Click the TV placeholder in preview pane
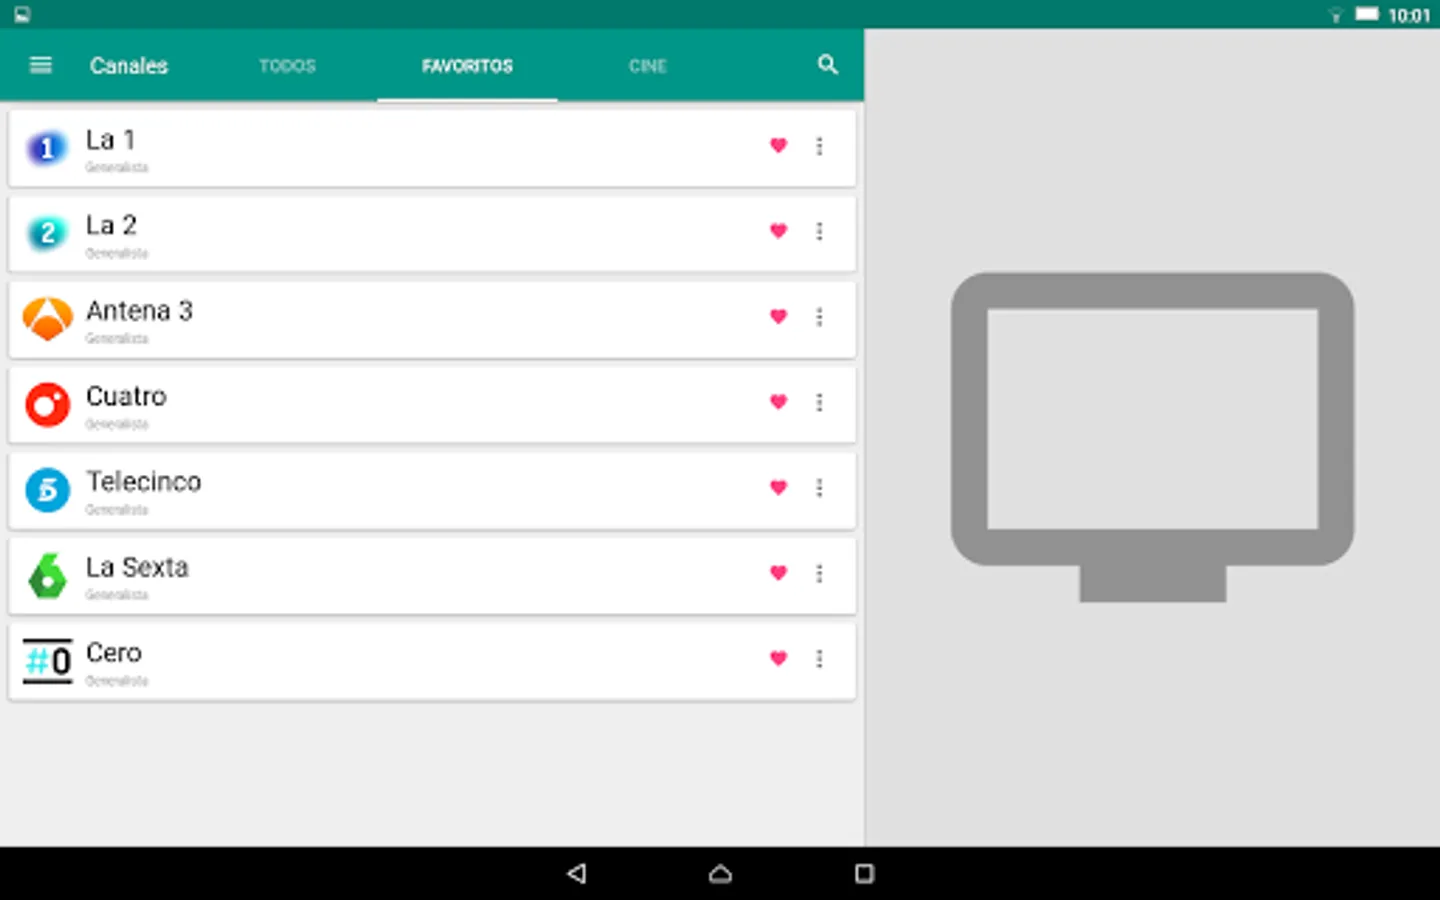 [x=1152, y=437]
